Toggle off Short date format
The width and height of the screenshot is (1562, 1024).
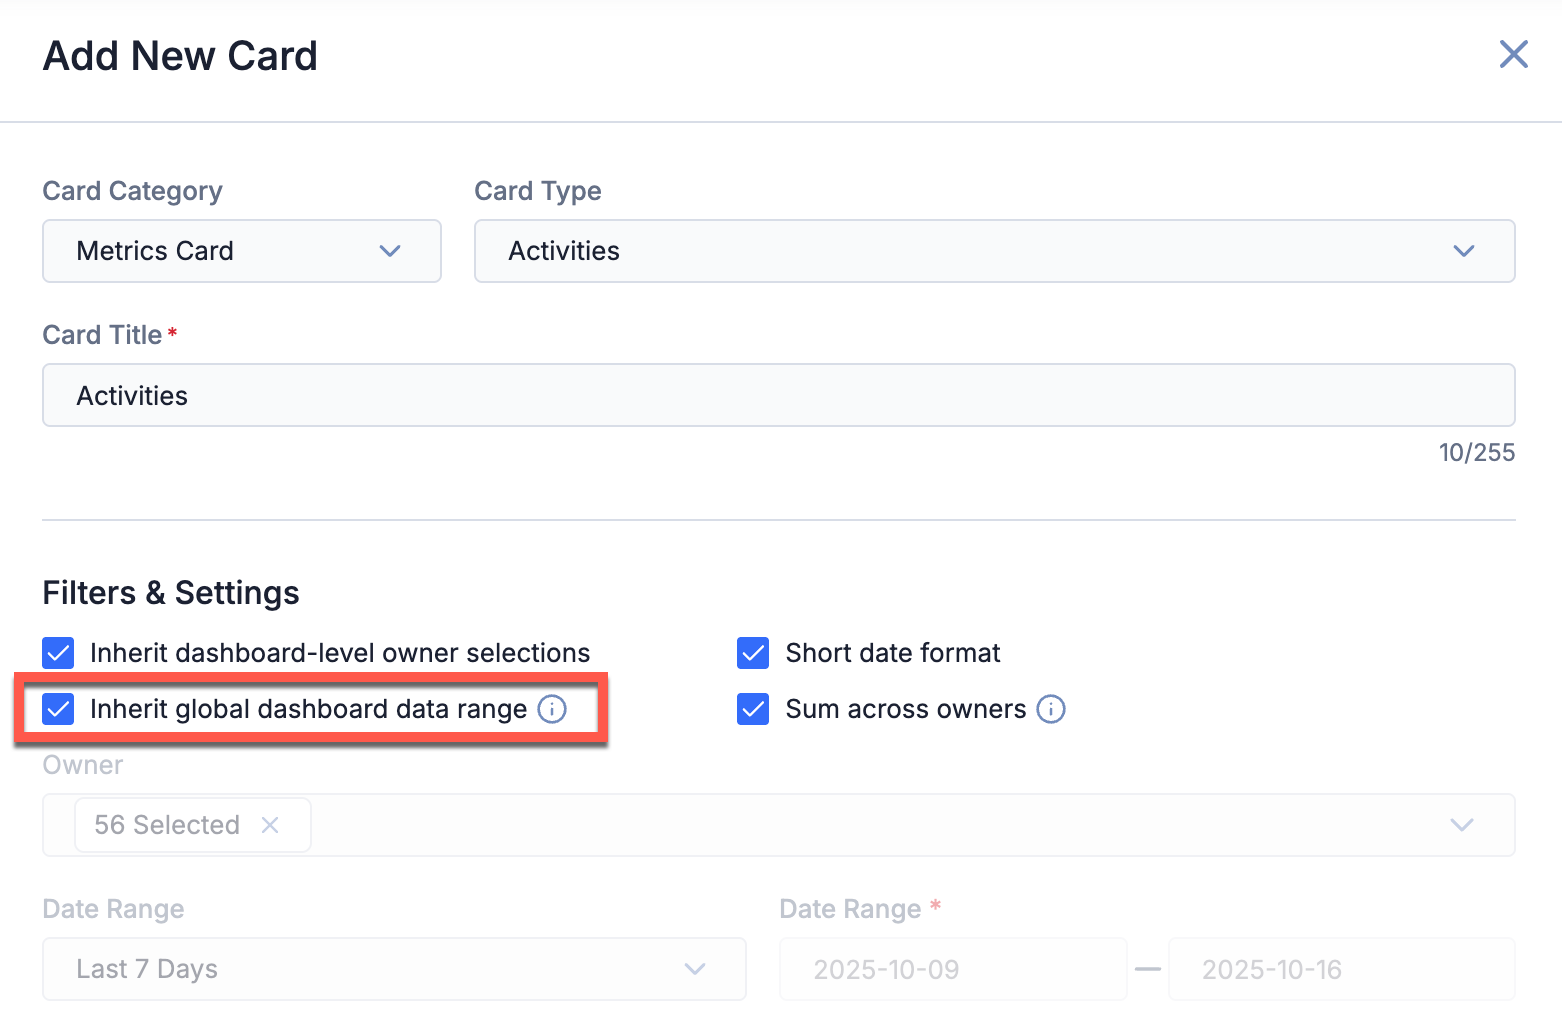[752, 653]
